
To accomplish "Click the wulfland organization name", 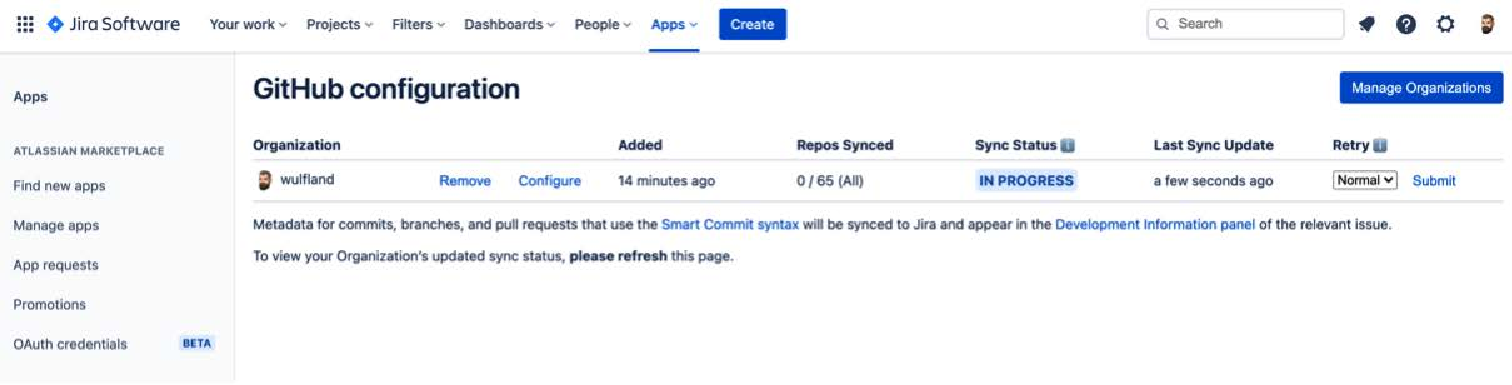I will click(x=307, y=181).
